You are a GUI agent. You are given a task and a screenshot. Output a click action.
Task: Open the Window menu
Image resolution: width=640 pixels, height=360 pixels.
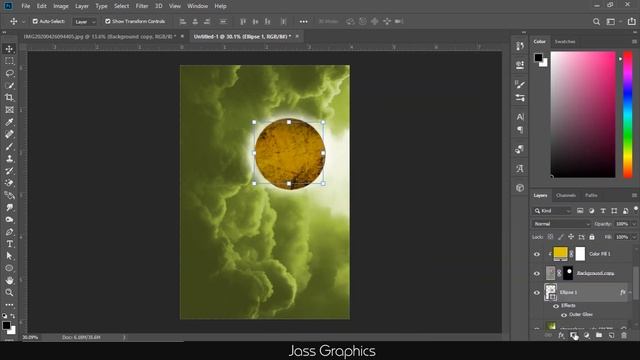(x=197, y=6)
